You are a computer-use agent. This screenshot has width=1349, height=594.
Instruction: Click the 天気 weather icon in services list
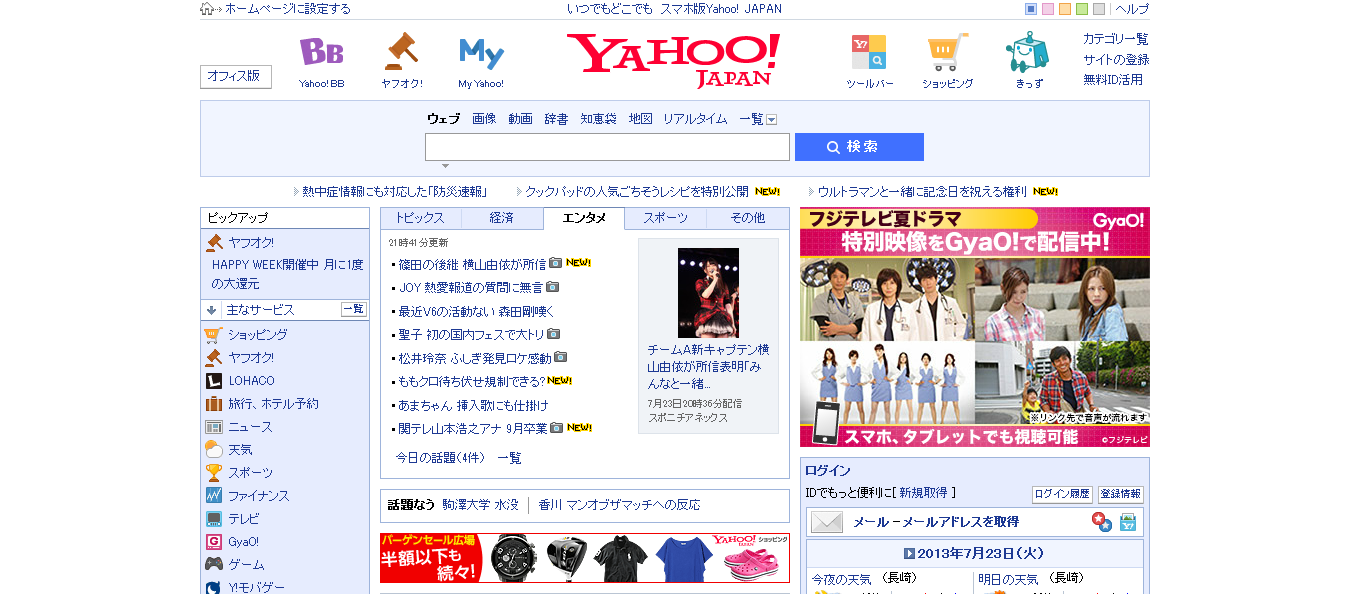pos(213,450)
